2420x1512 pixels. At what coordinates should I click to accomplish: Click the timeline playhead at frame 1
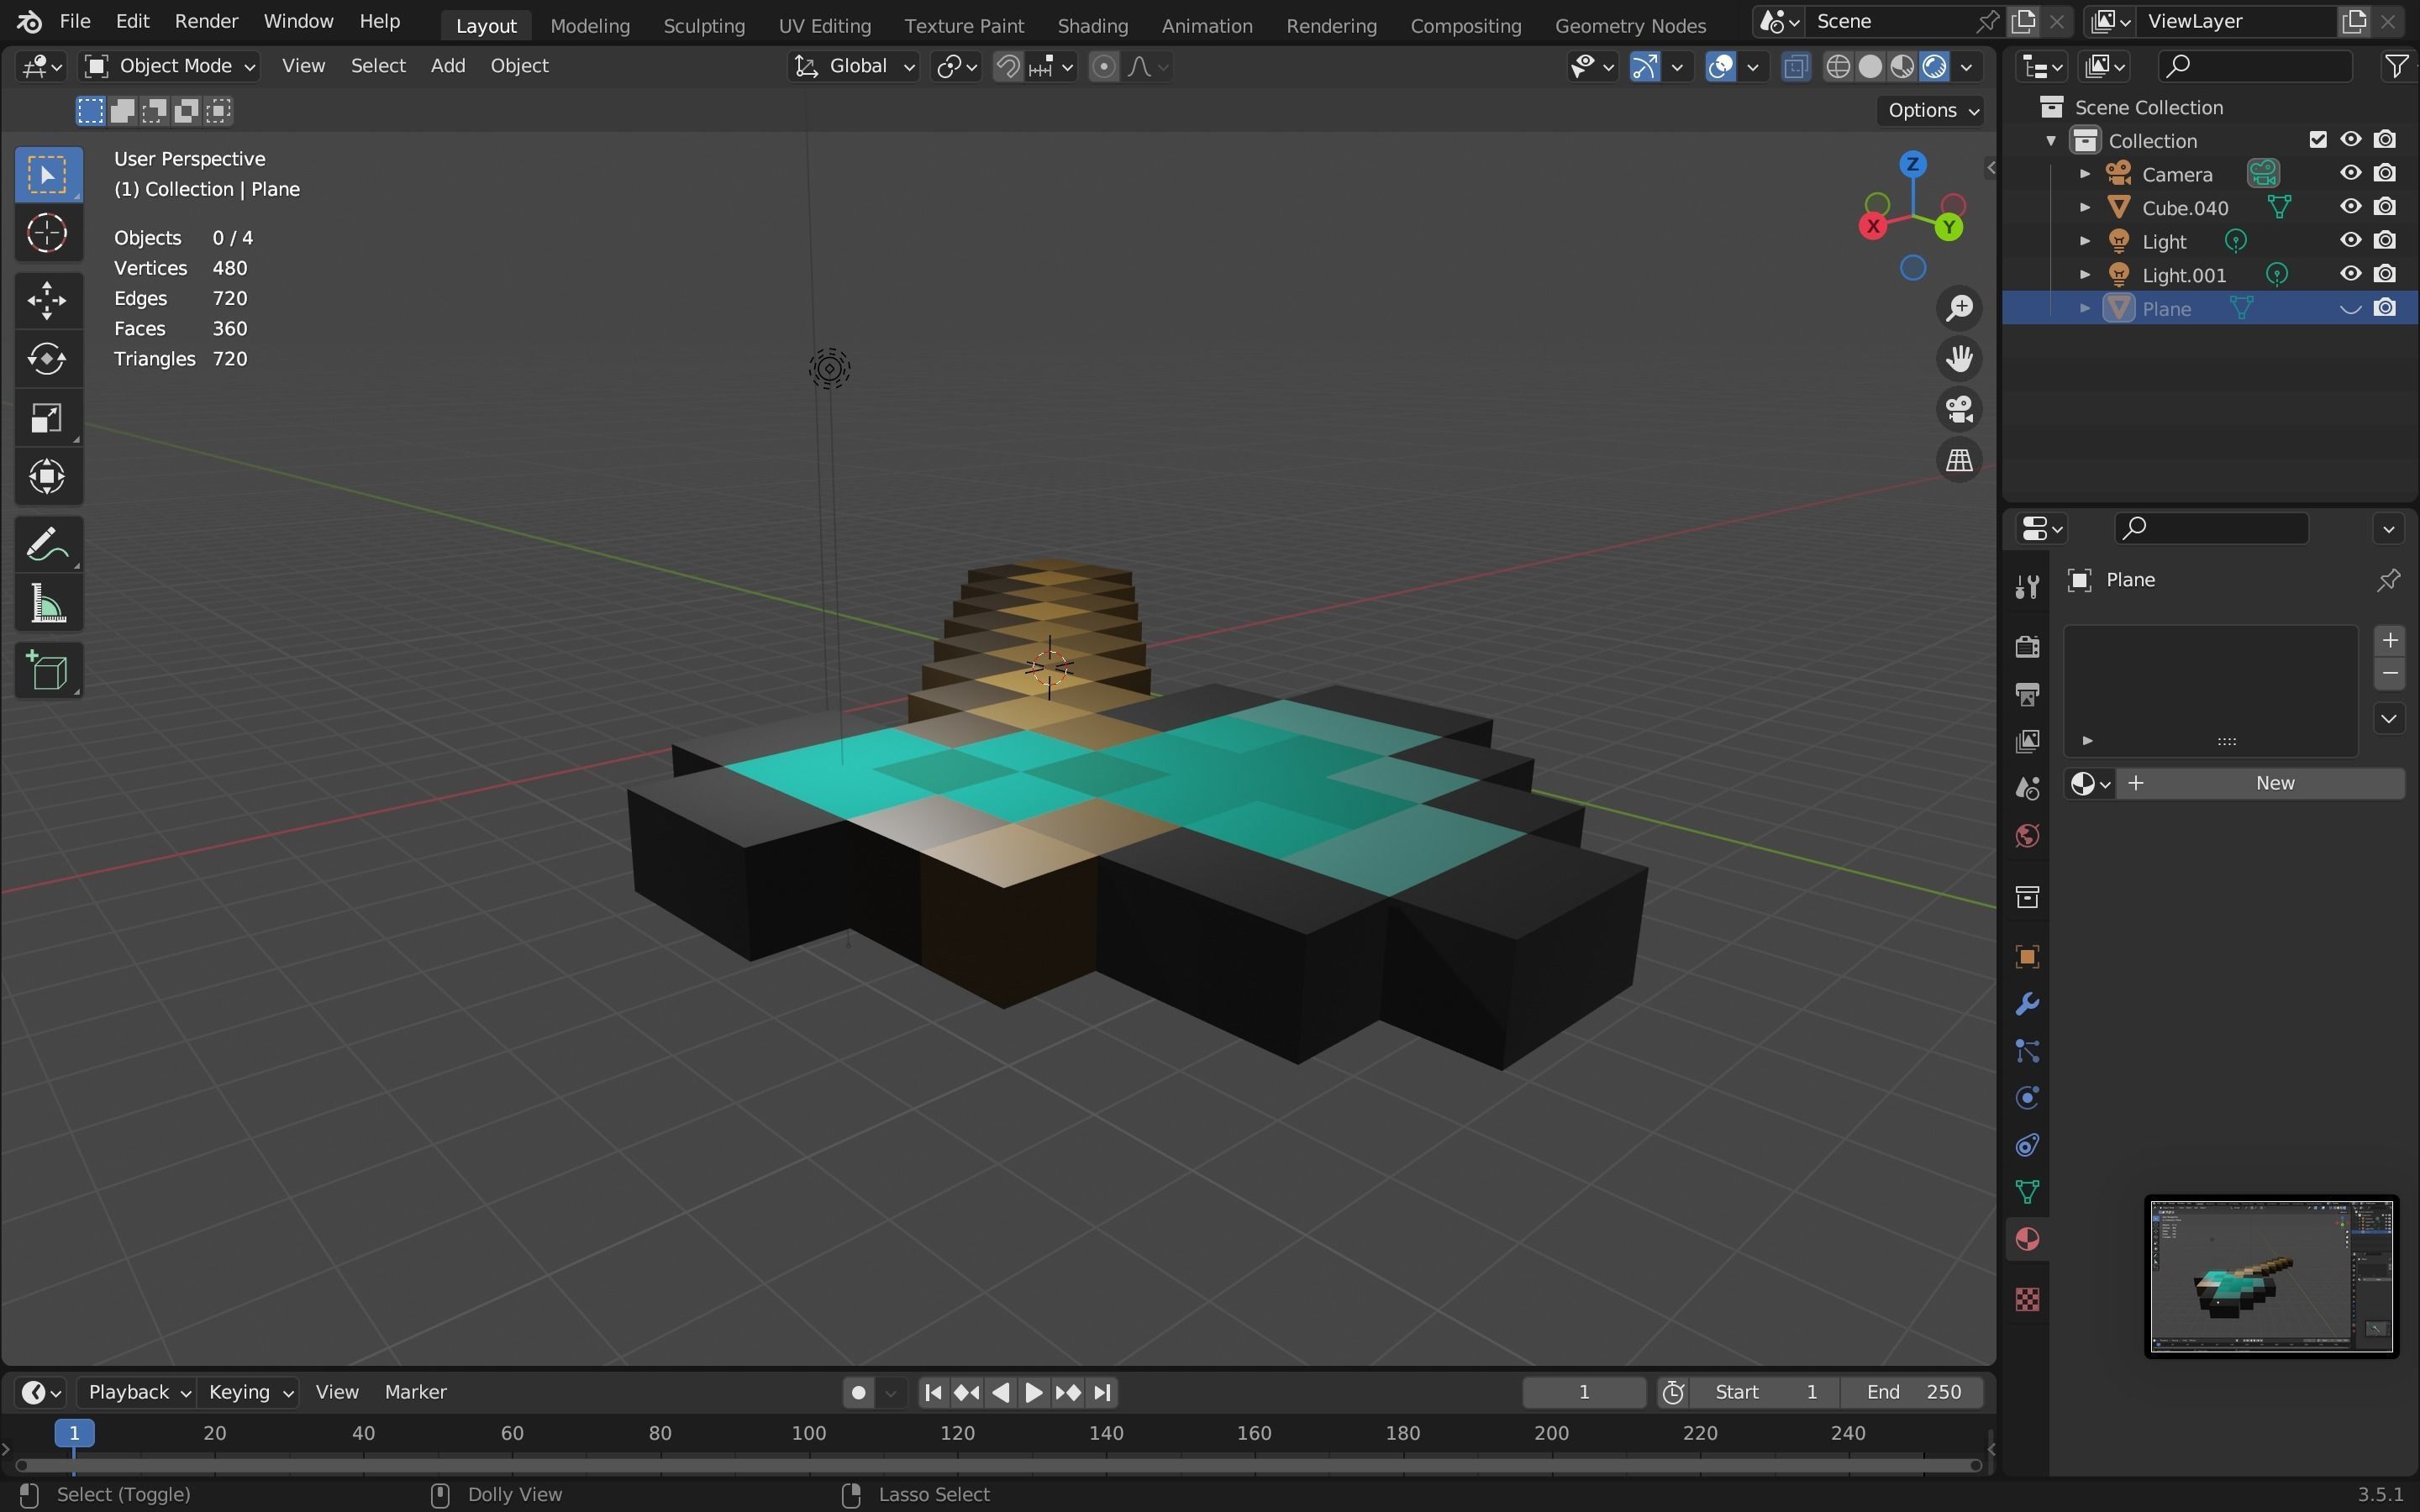[74, 1433]
